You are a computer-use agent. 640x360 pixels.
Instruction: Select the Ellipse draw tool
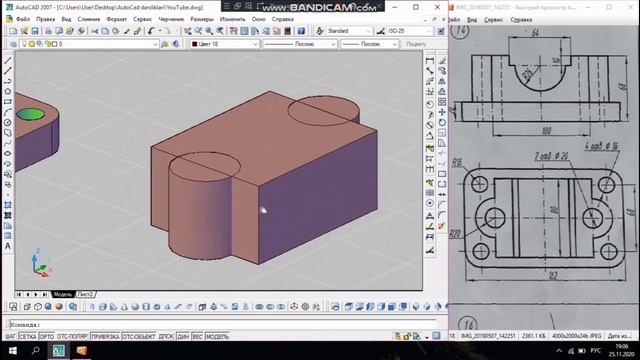(x=7, y=153)
